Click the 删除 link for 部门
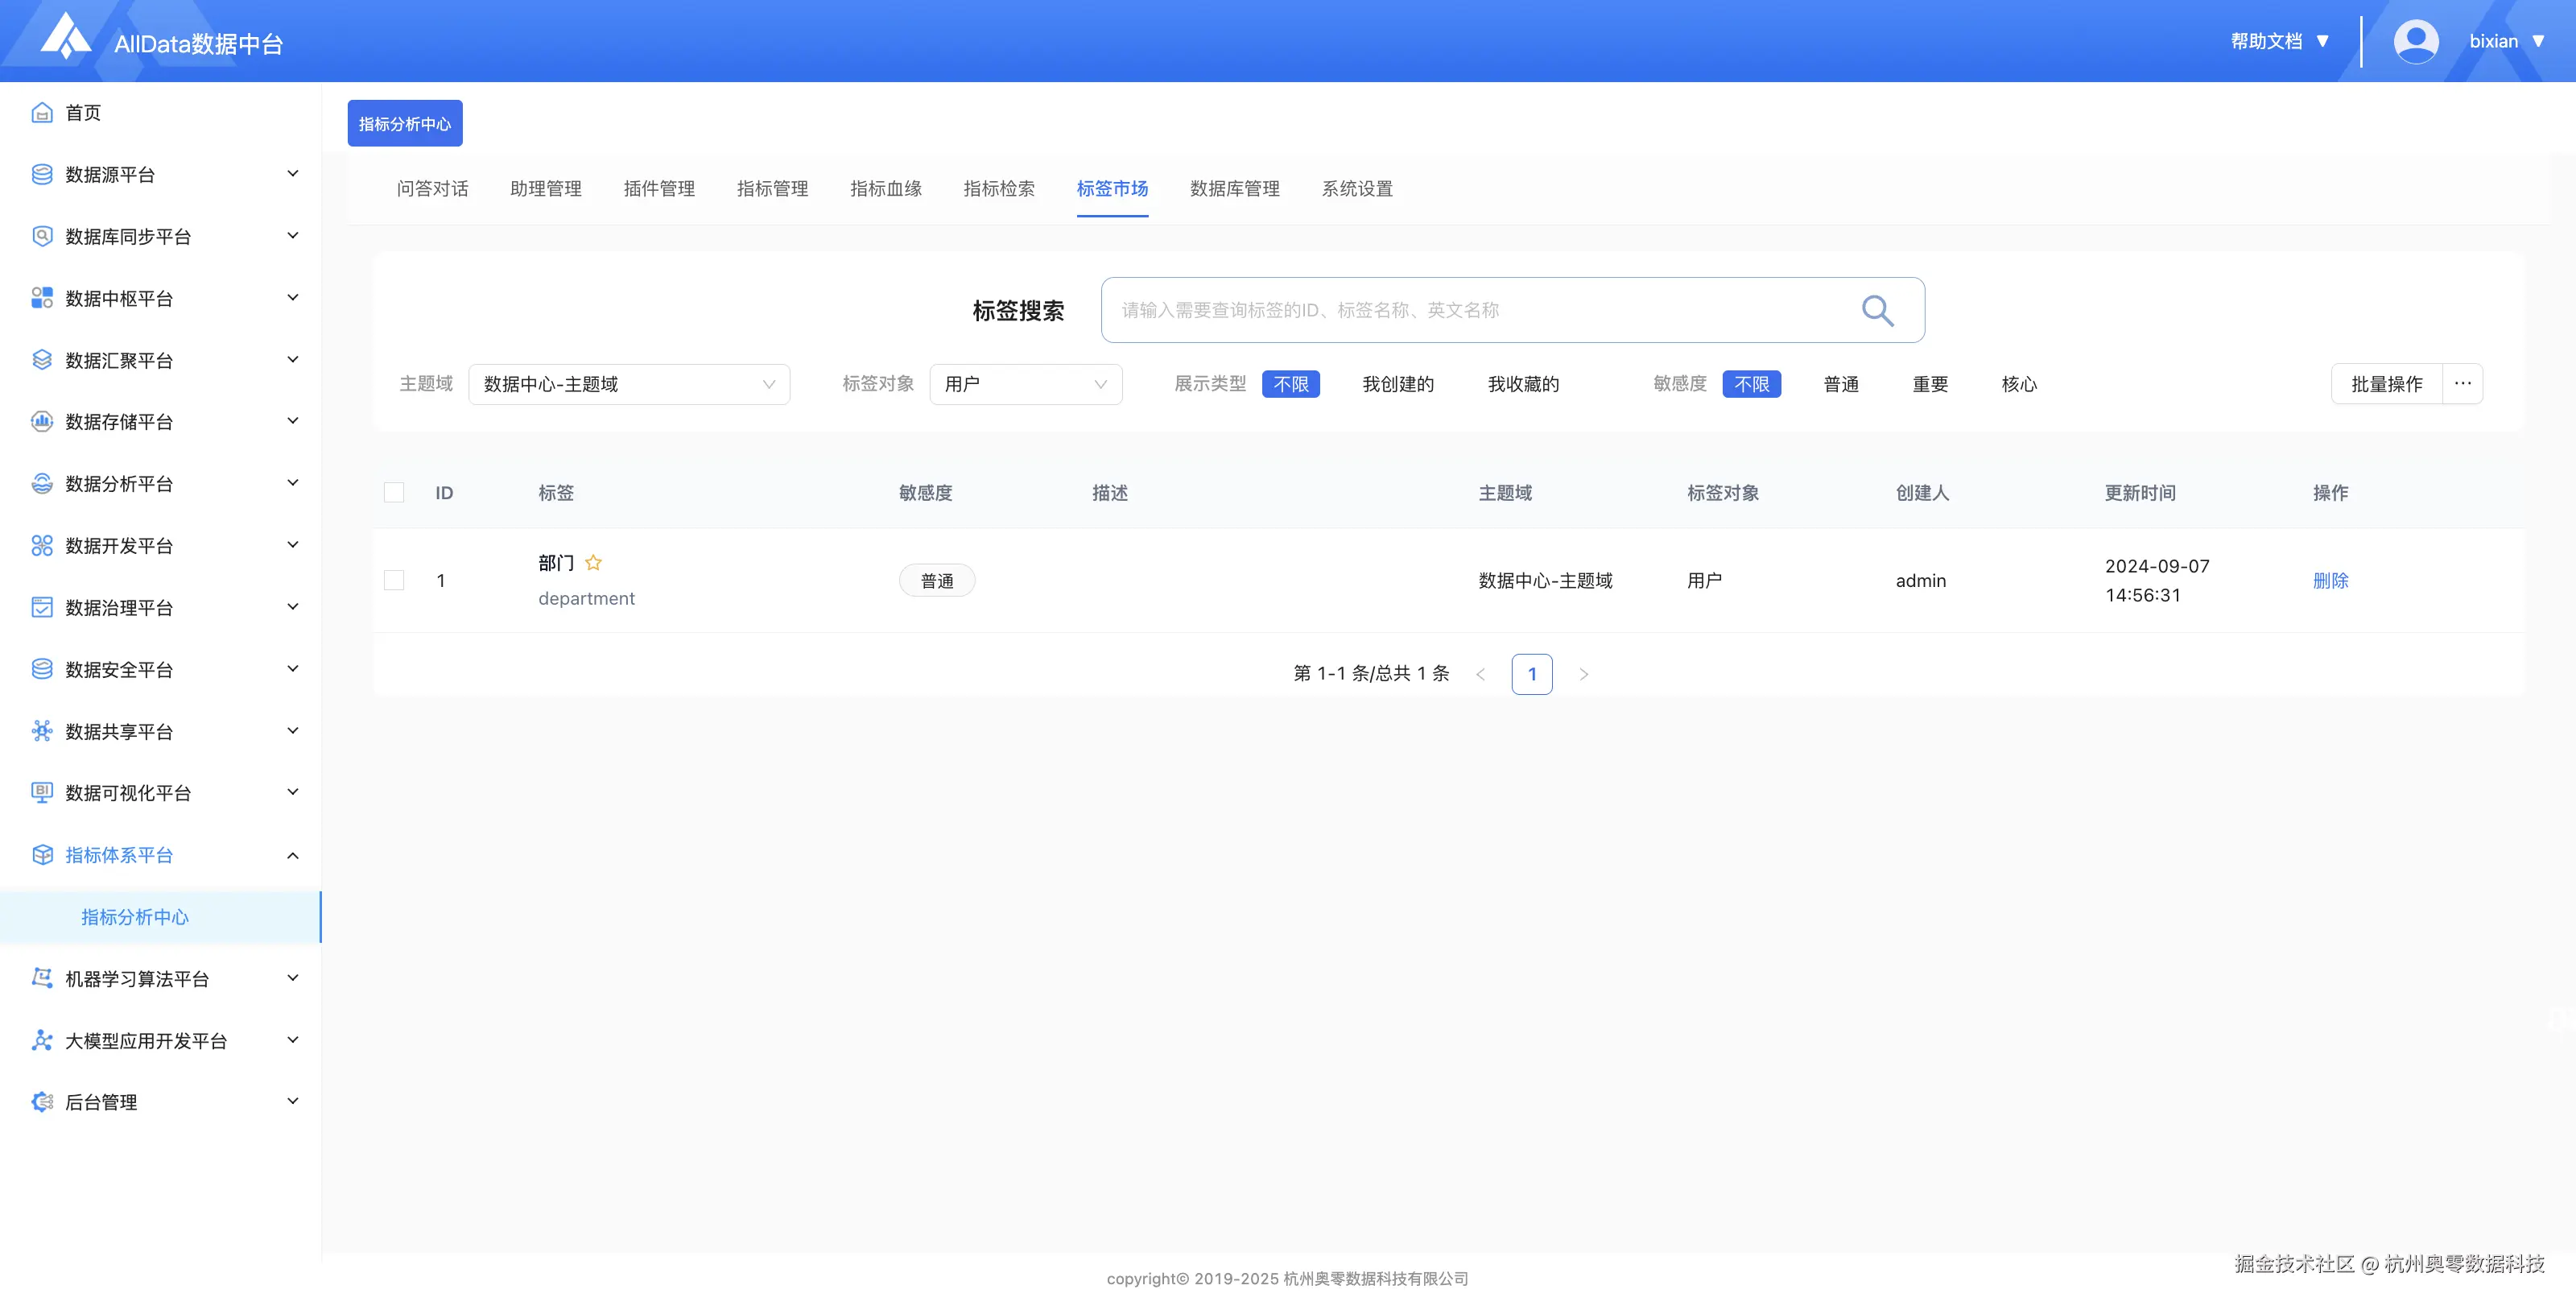 click(2330, 581)
